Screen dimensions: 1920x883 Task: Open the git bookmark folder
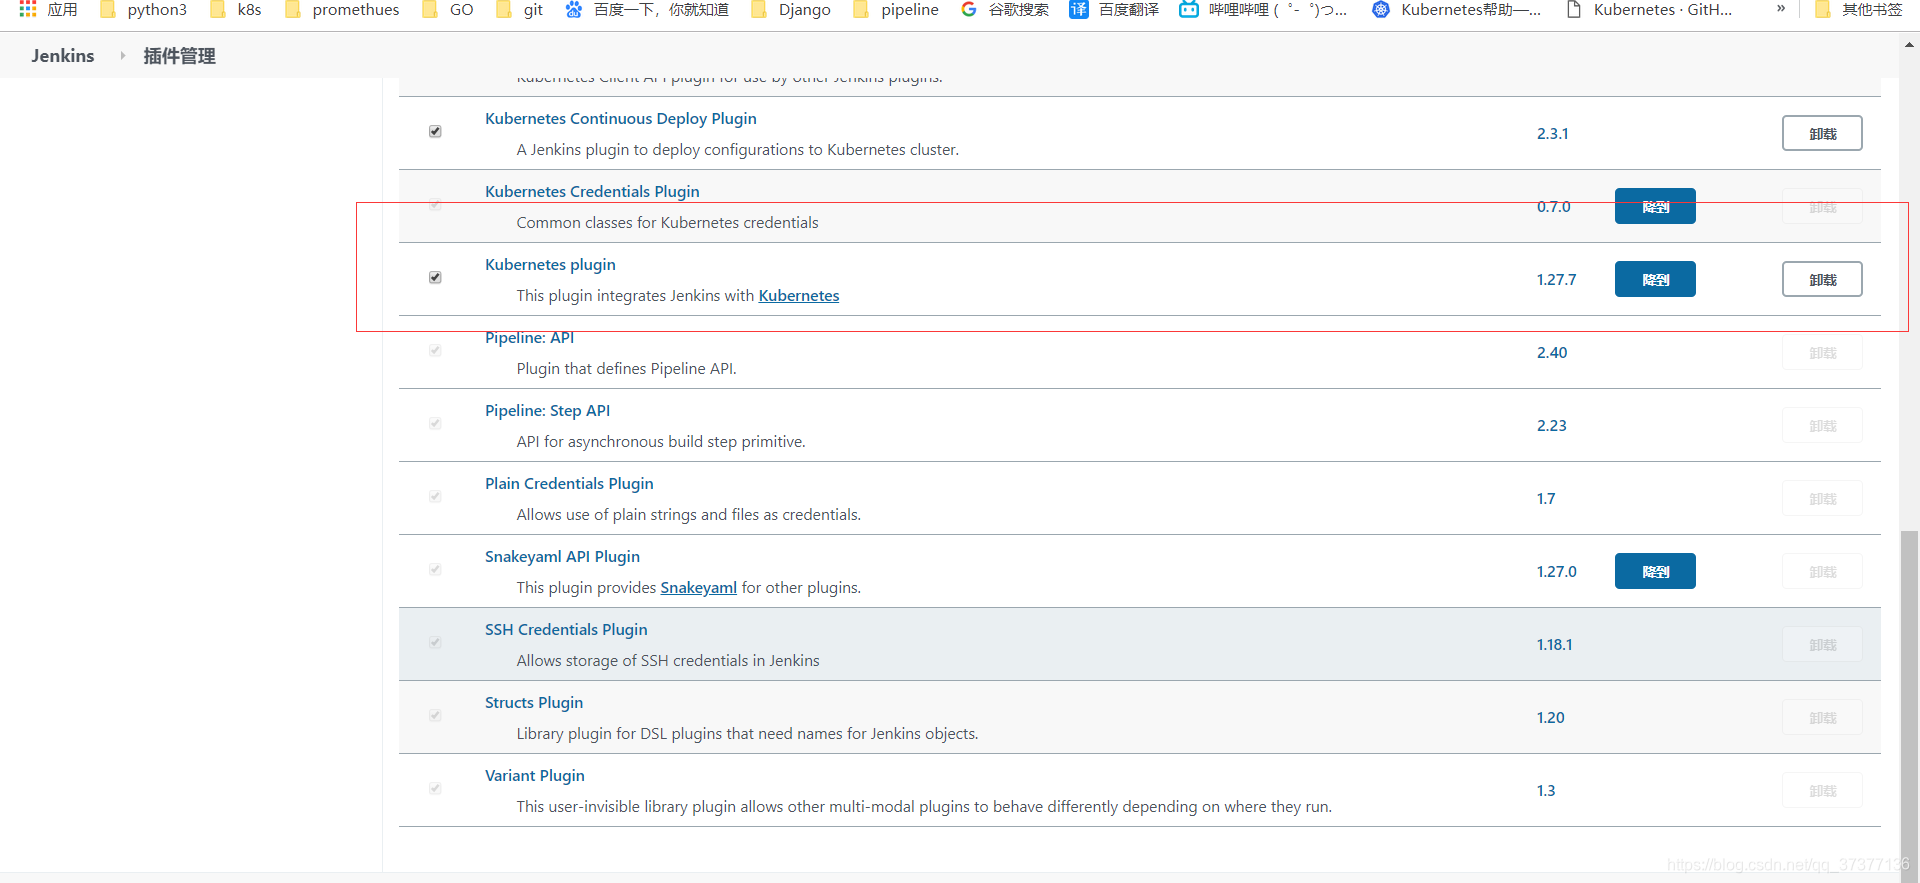point(520,10)
